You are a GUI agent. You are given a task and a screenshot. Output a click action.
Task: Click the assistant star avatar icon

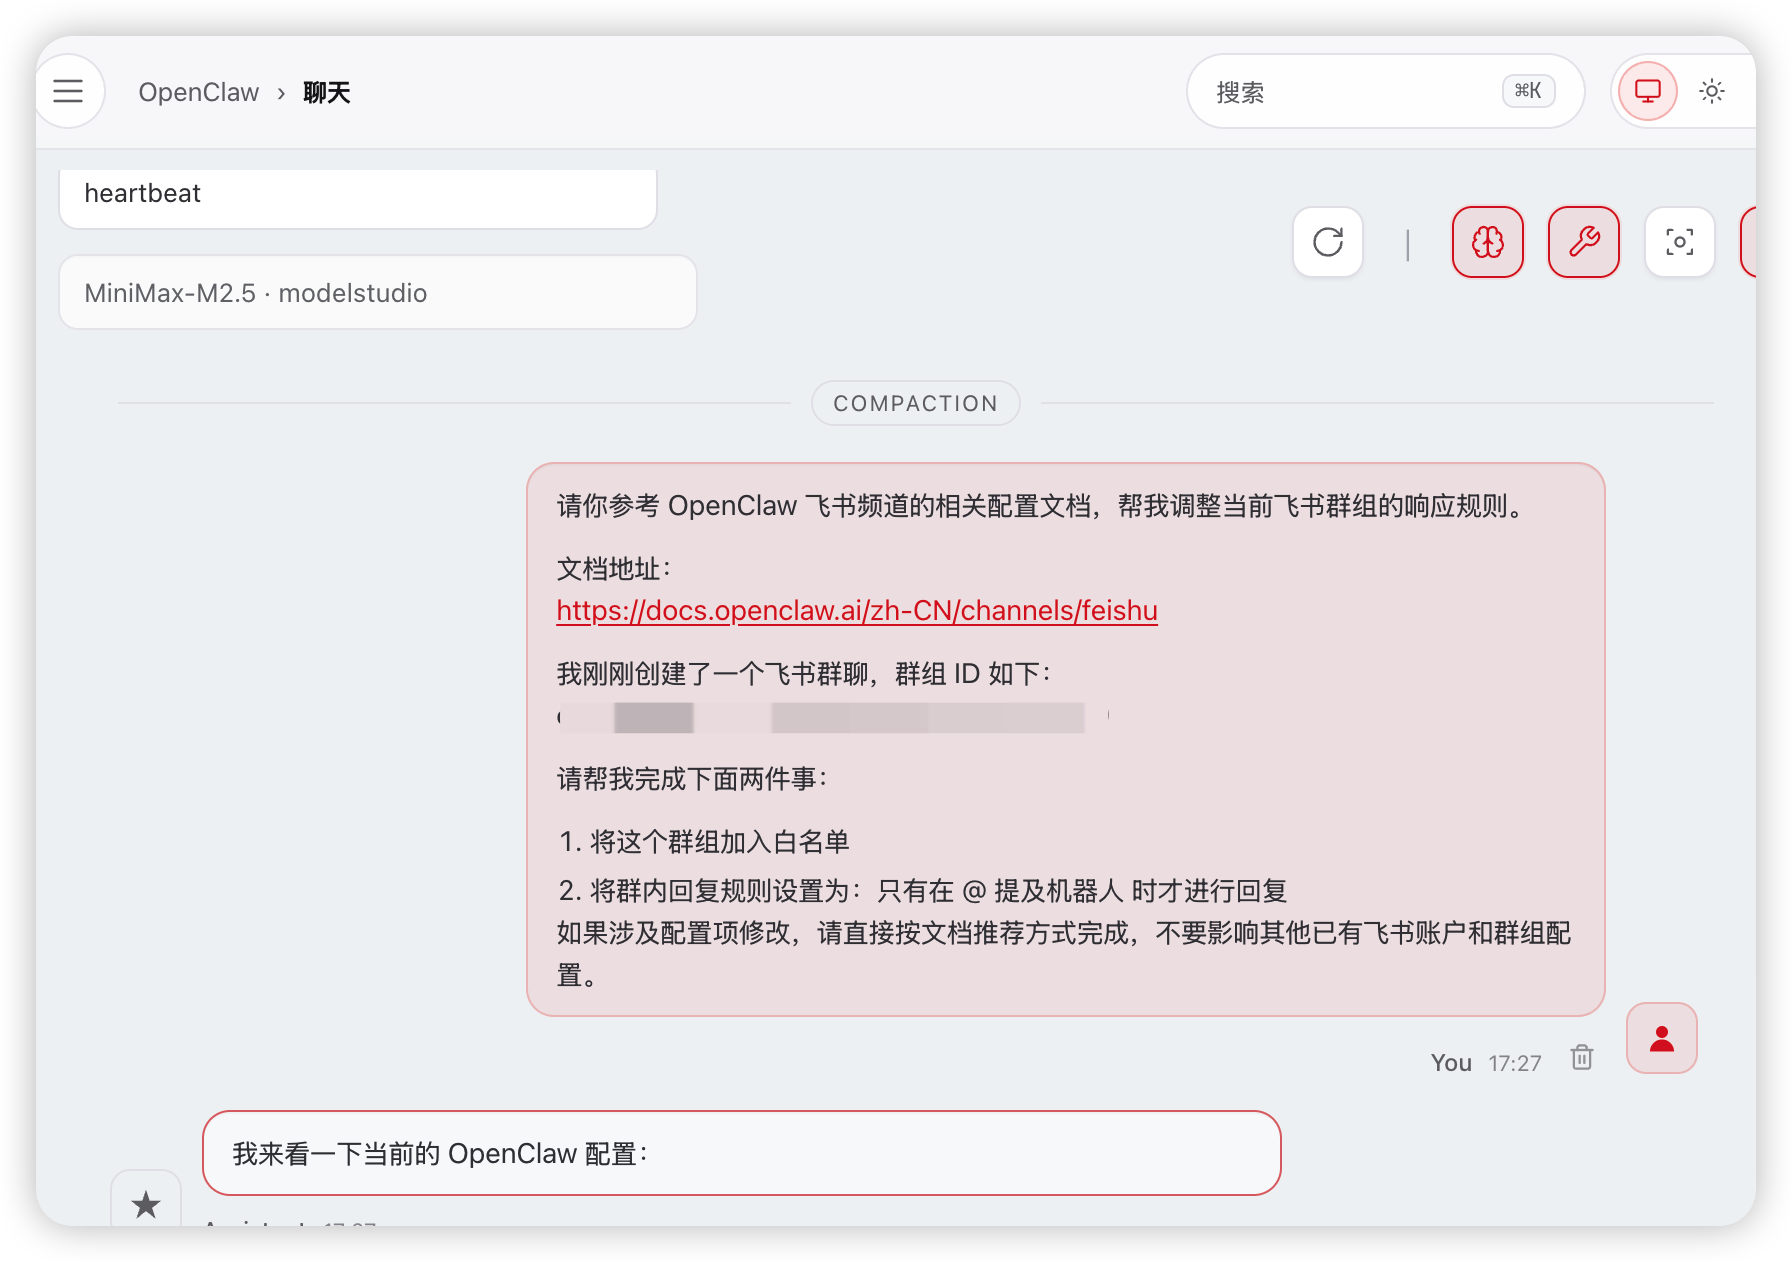pyautogui.click(x=146, y=1204)
